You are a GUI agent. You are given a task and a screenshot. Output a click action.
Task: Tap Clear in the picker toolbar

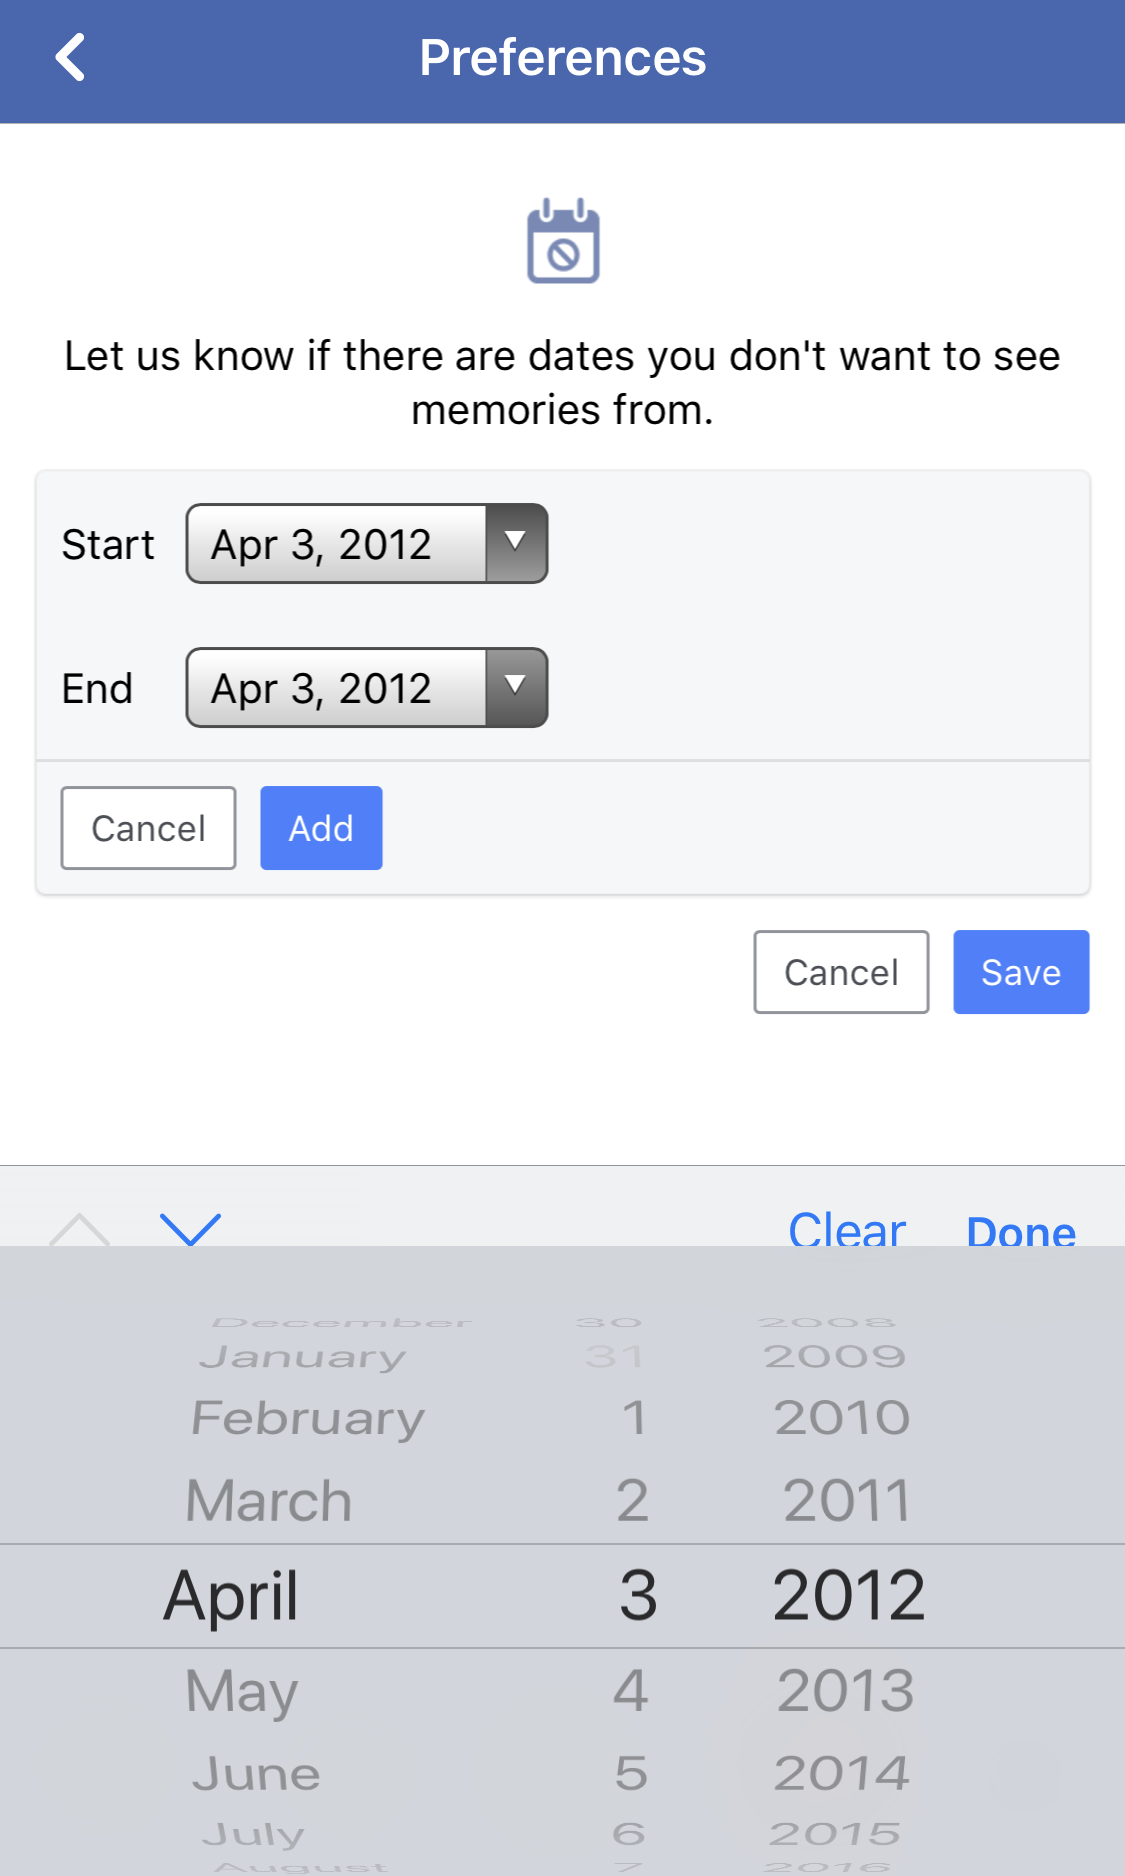point(846,1228)
